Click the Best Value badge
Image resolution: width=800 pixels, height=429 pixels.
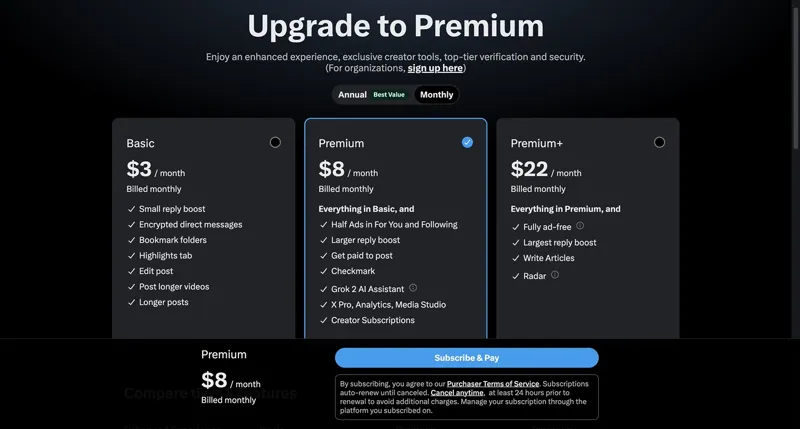pyautogui.click(x=389, y=95)
